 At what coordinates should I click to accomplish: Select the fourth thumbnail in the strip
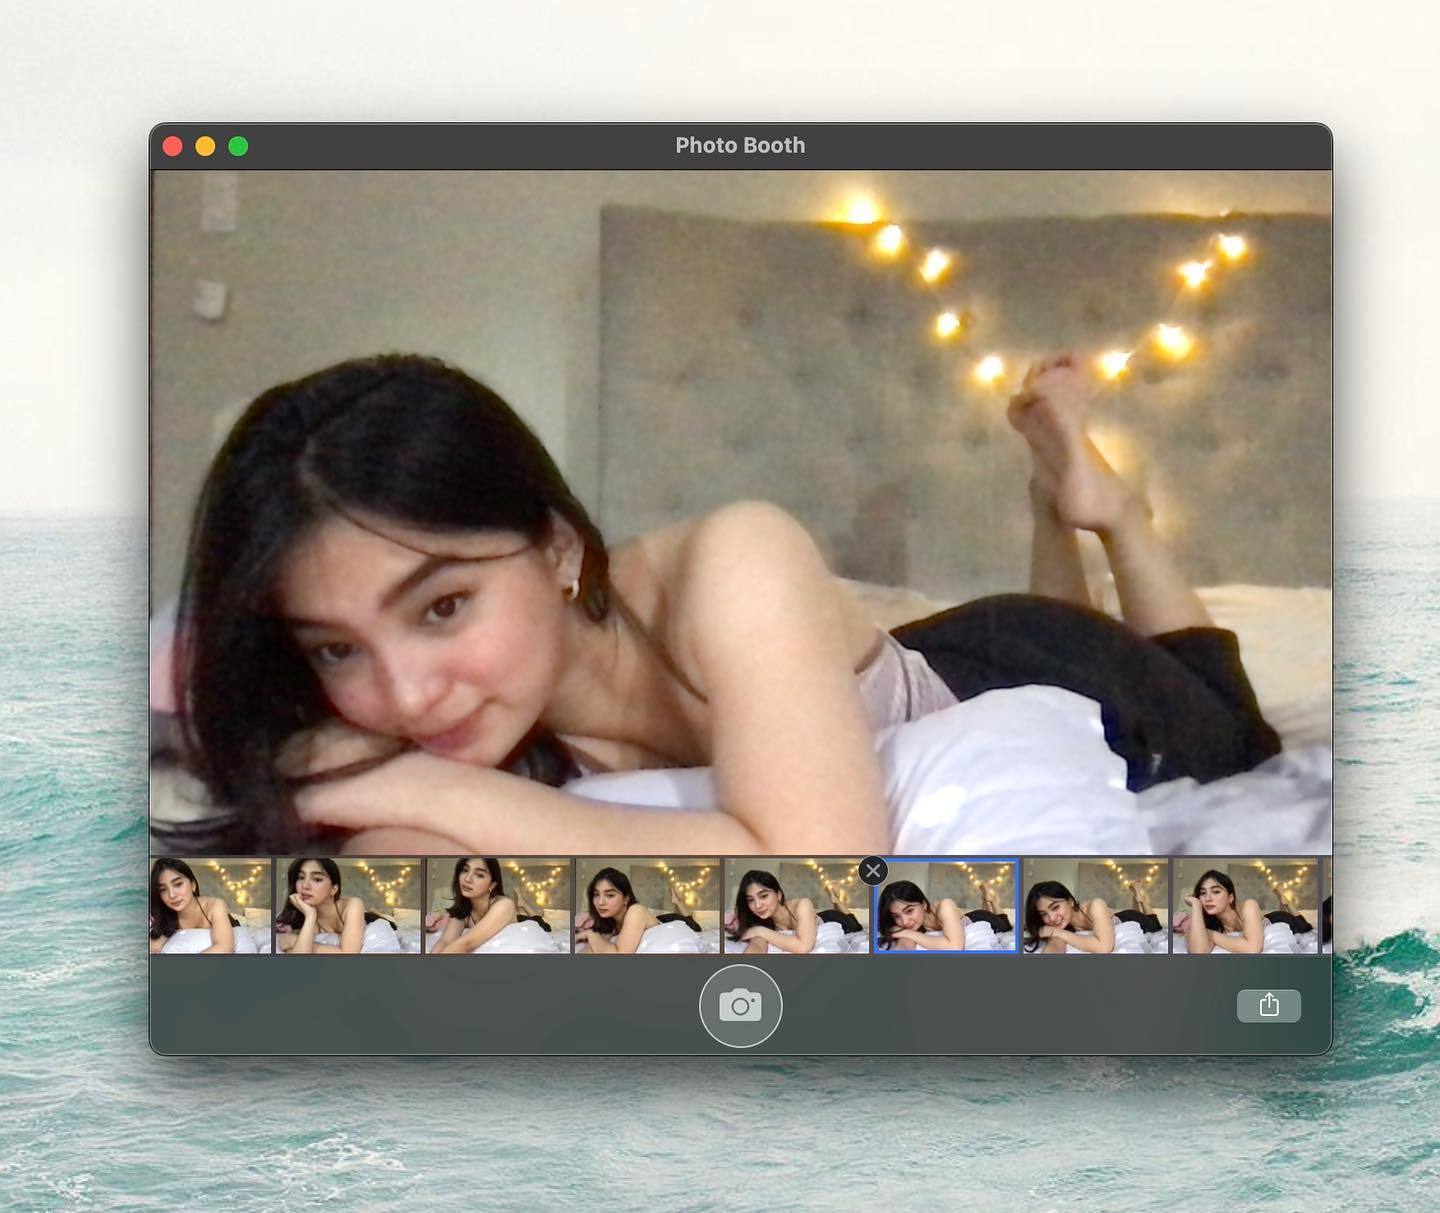point(647,906)
